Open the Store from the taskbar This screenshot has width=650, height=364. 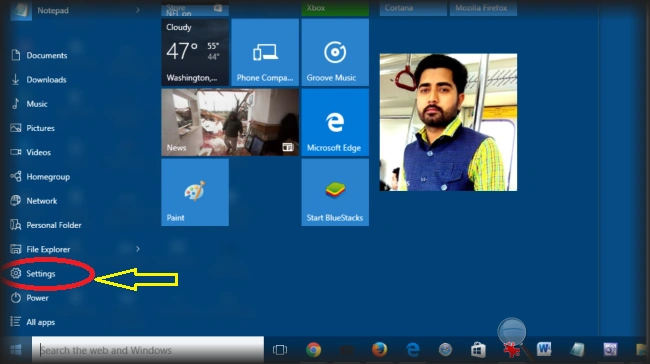pos(478,350)
